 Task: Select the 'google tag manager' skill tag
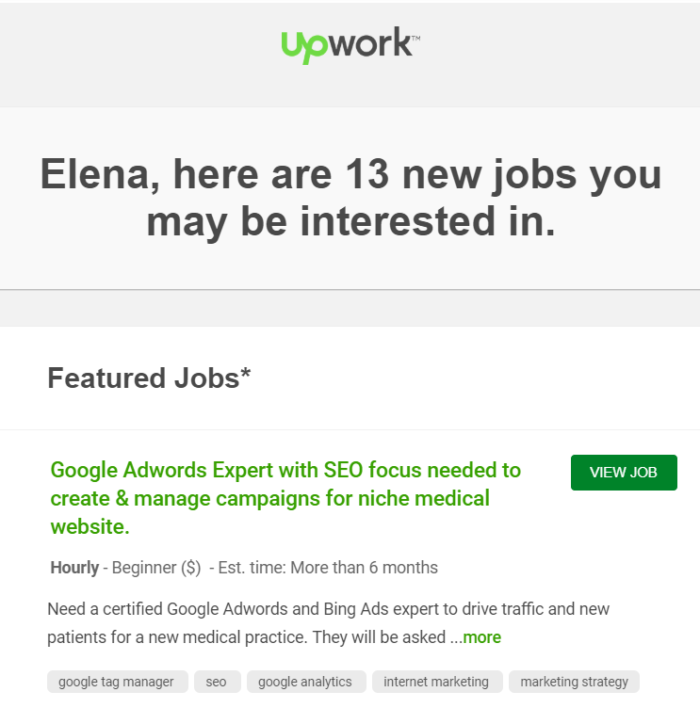[116, 682]
